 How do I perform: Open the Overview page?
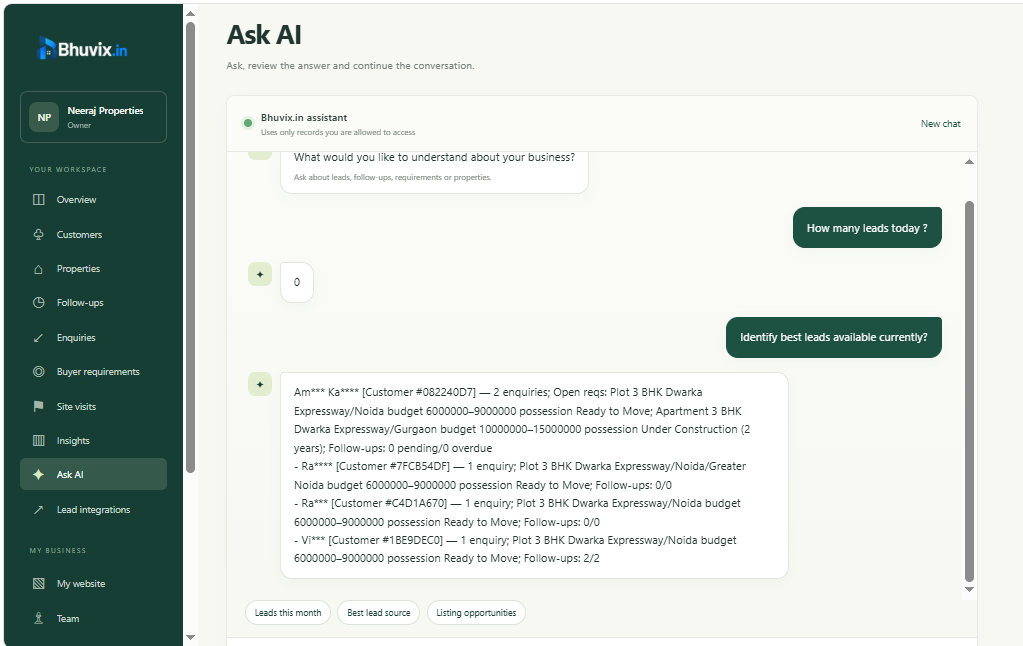coord(93,200)
